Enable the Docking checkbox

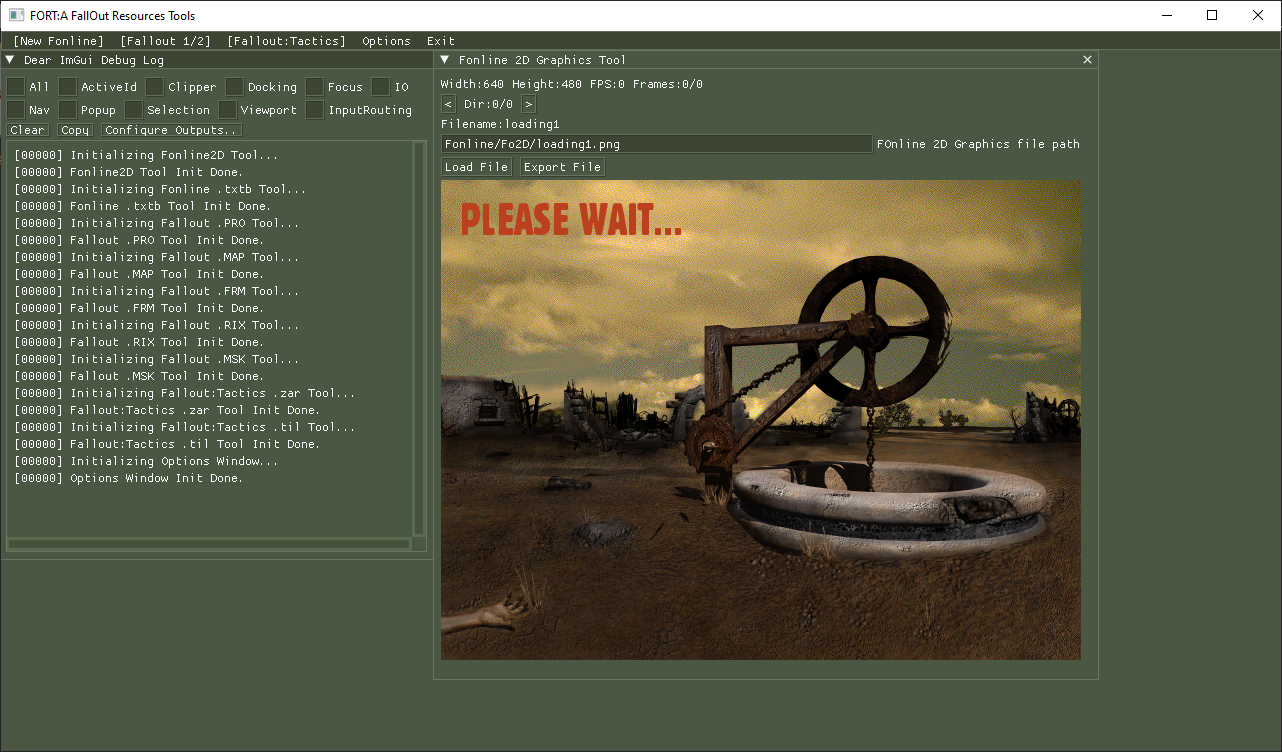pos(234,87)
